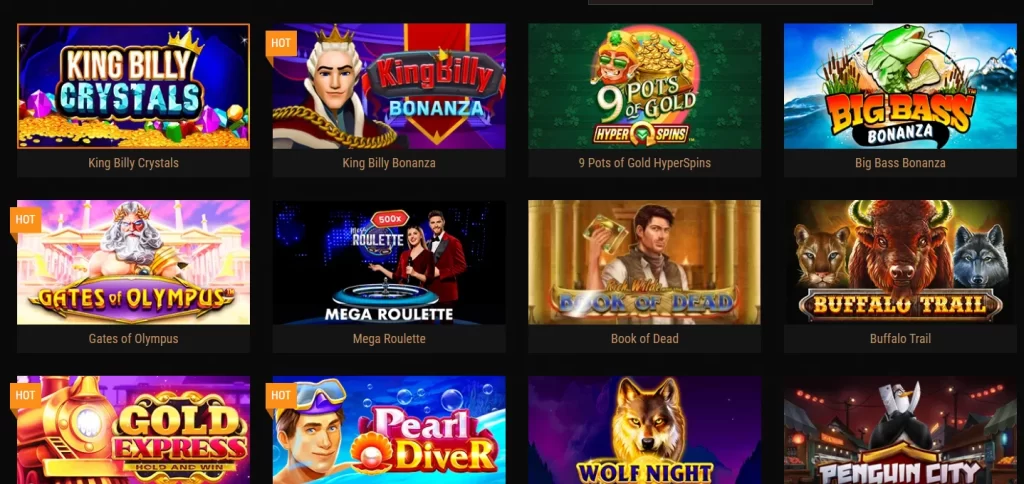Click the Big Bass Bonanza title label
This screenshot has height=484, width=1024.
point(901,163)
